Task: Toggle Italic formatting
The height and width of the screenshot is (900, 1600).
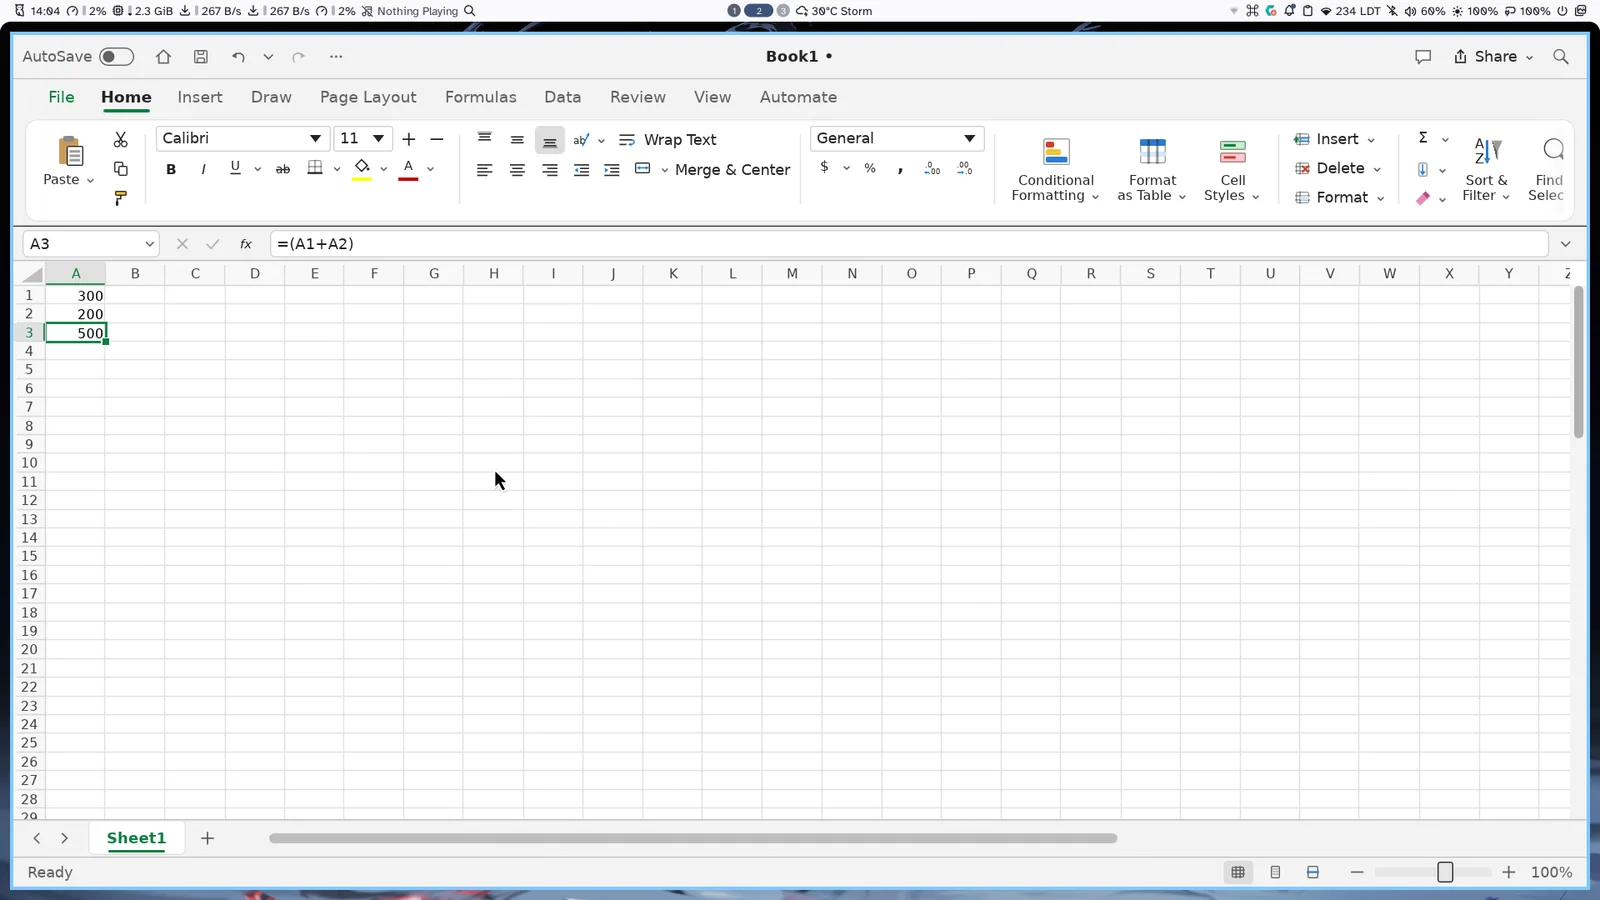Action: pos(203,169)
